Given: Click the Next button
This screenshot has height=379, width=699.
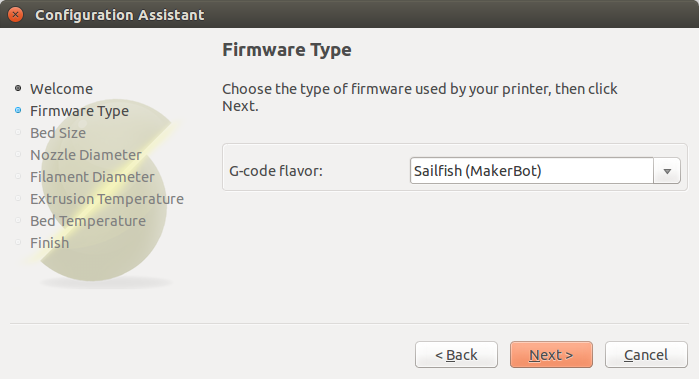Looking at the screenshot, I should point(551,355).
